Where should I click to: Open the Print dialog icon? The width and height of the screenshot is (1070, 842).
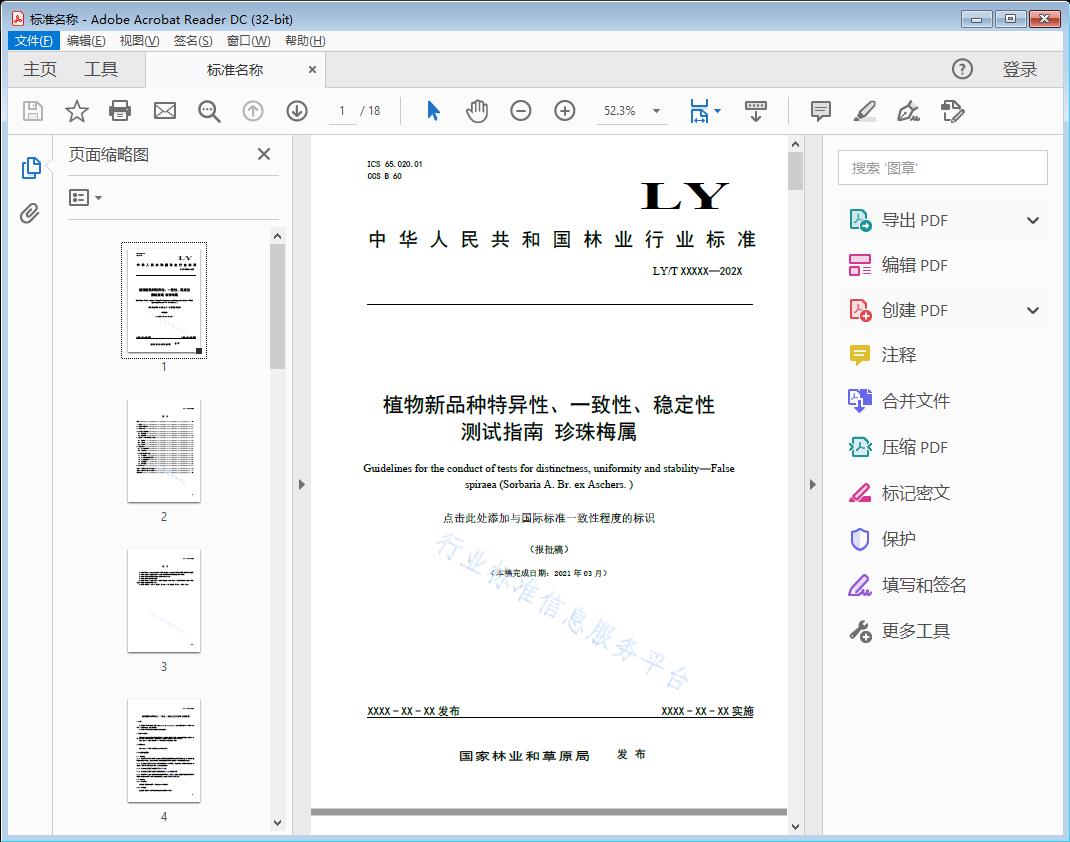120,111
